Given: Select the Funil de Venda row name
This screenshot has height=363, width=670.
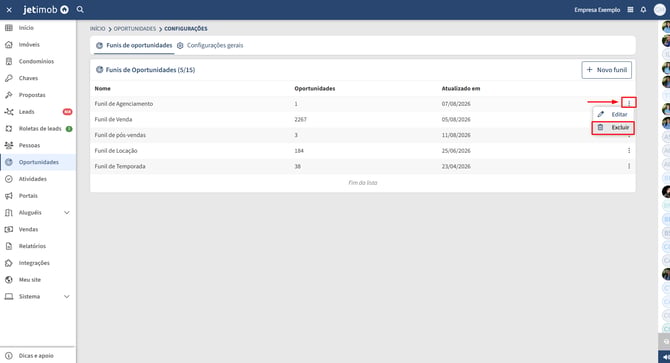Looking at the screenshot, I should pos(113,119).
